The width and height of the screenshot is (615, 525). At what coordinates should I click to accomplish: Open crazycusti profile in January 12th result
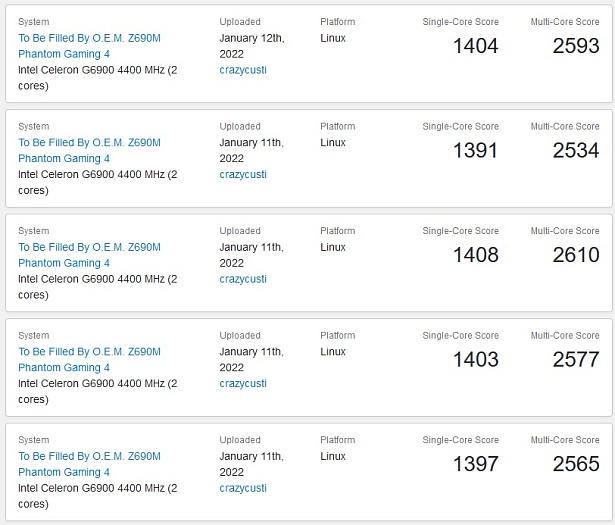[243, 70]
